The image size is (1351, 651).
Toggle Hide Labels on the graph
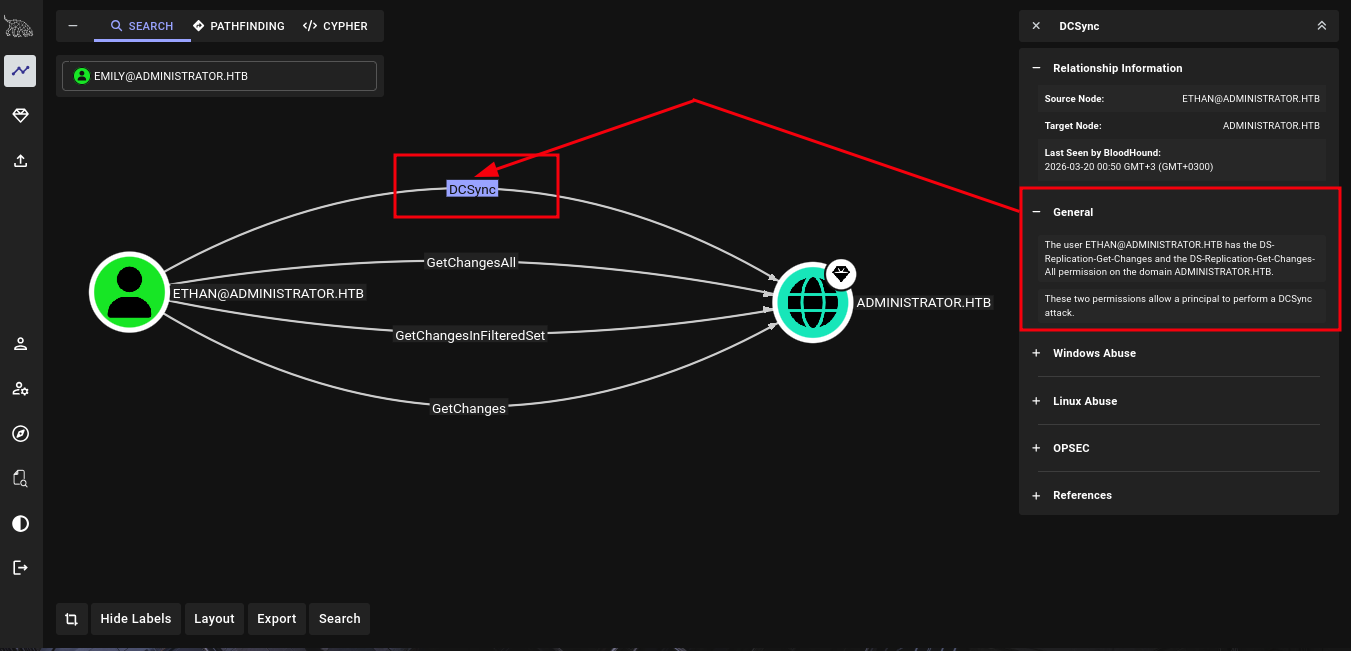point(136,619)
